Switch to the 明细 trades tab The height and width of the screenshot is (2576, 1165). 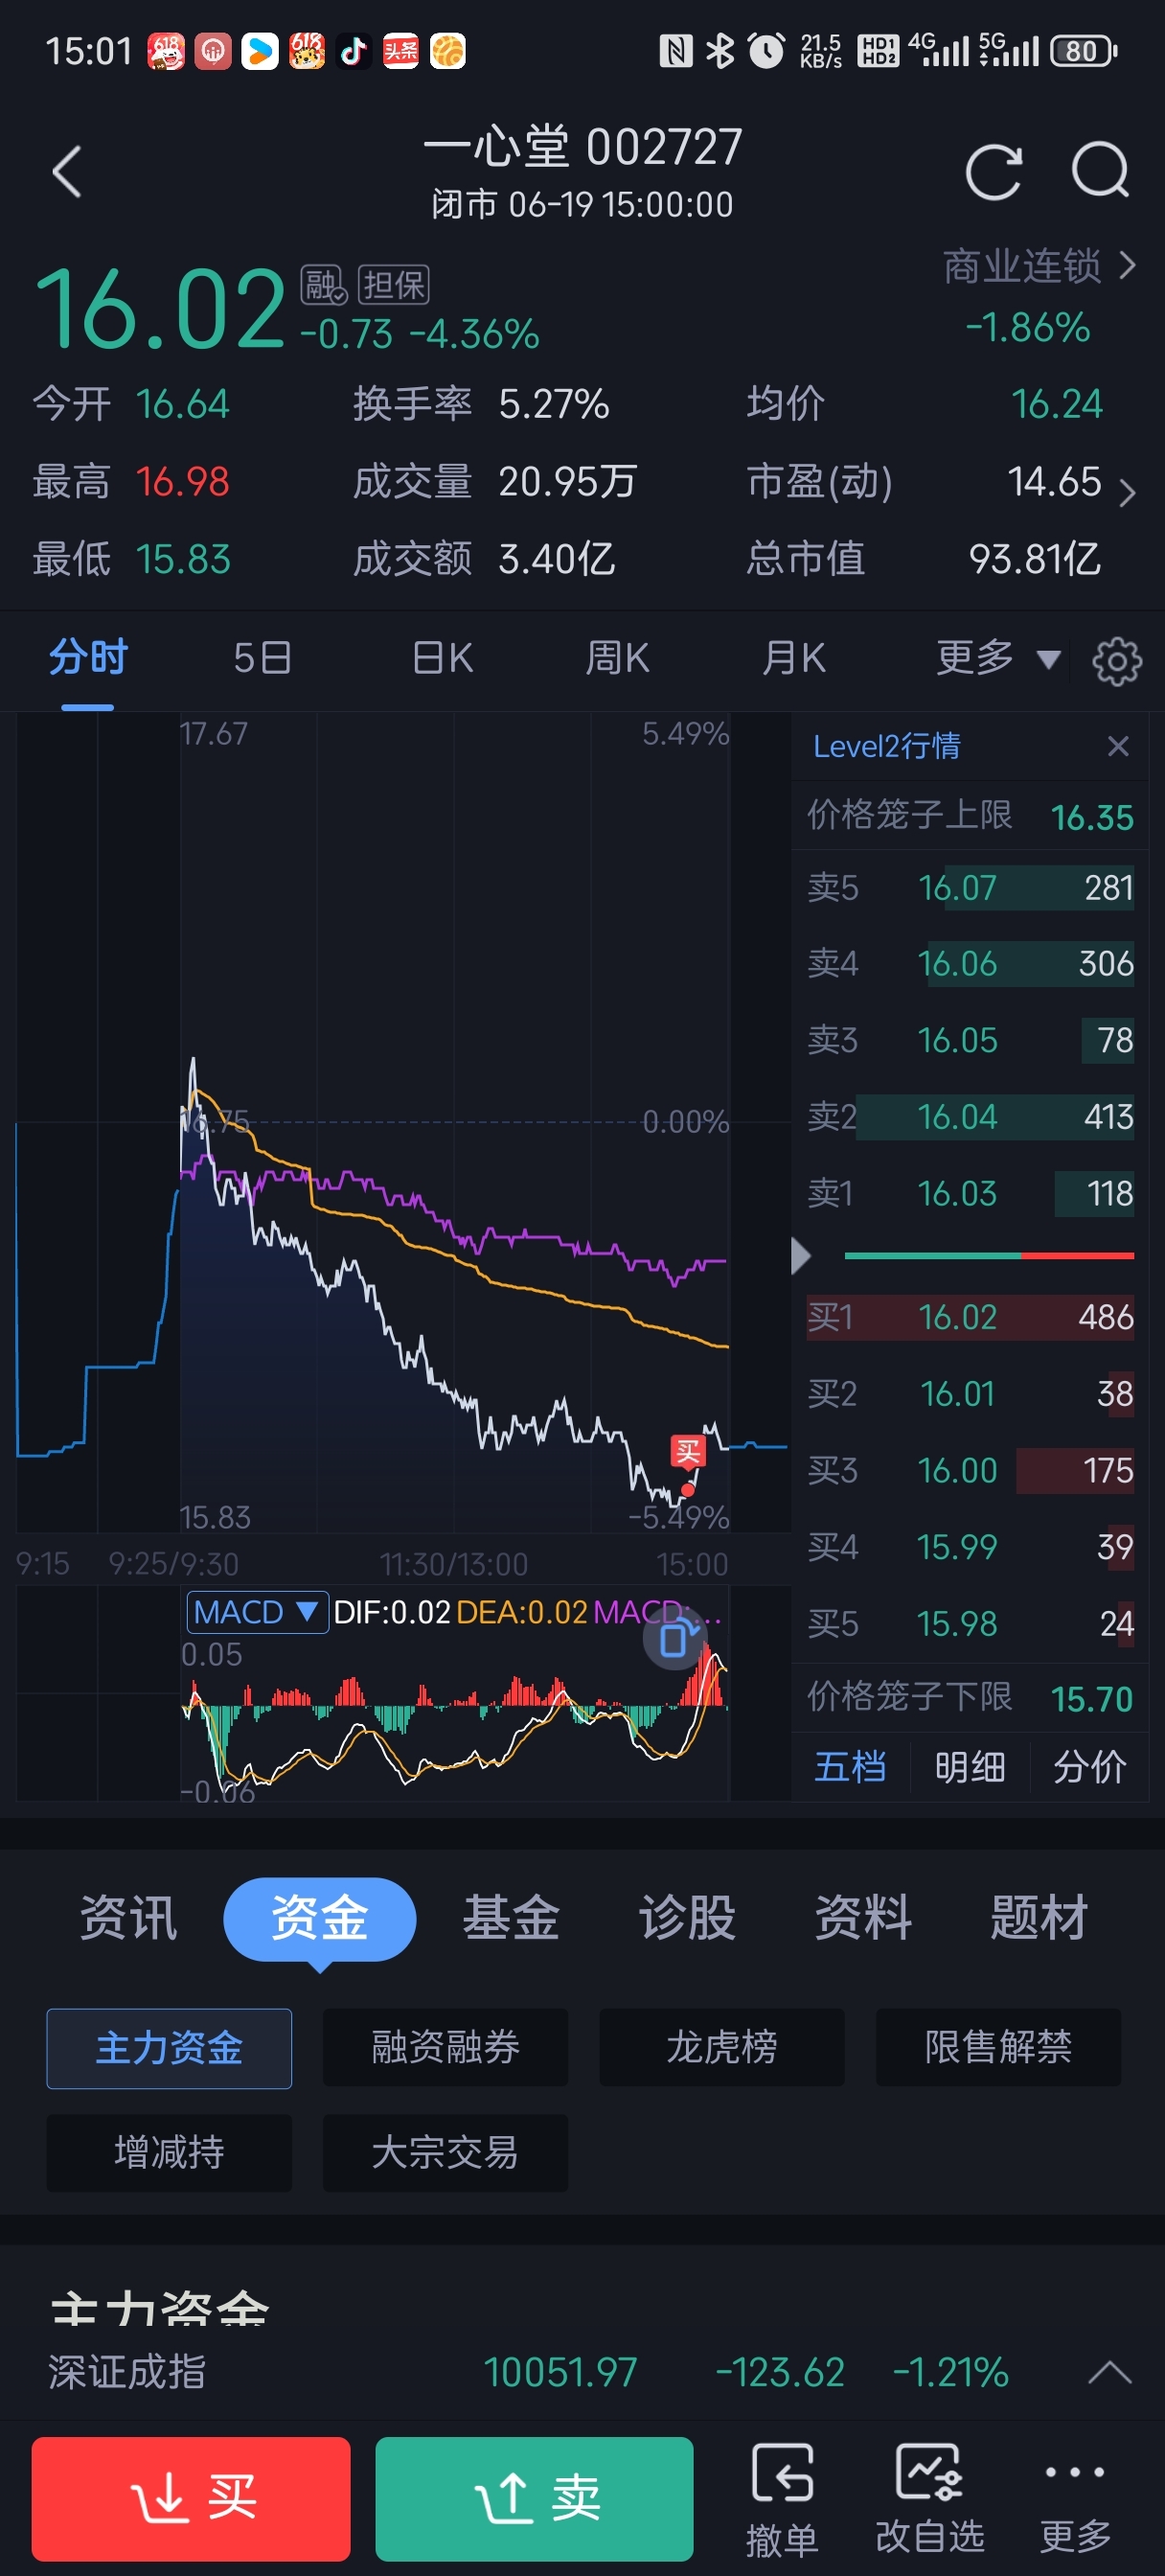(970, 1767)
